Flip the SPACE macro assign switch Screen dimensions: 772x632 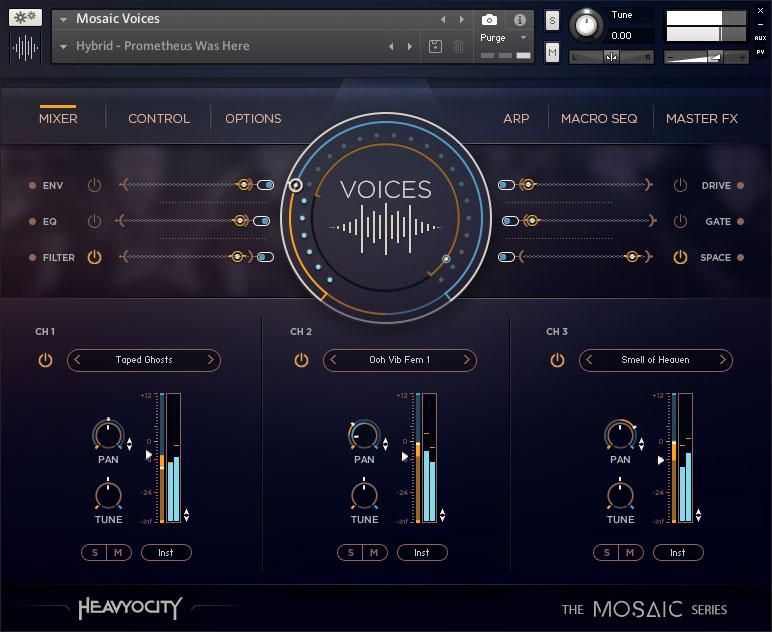click(507, 257)
